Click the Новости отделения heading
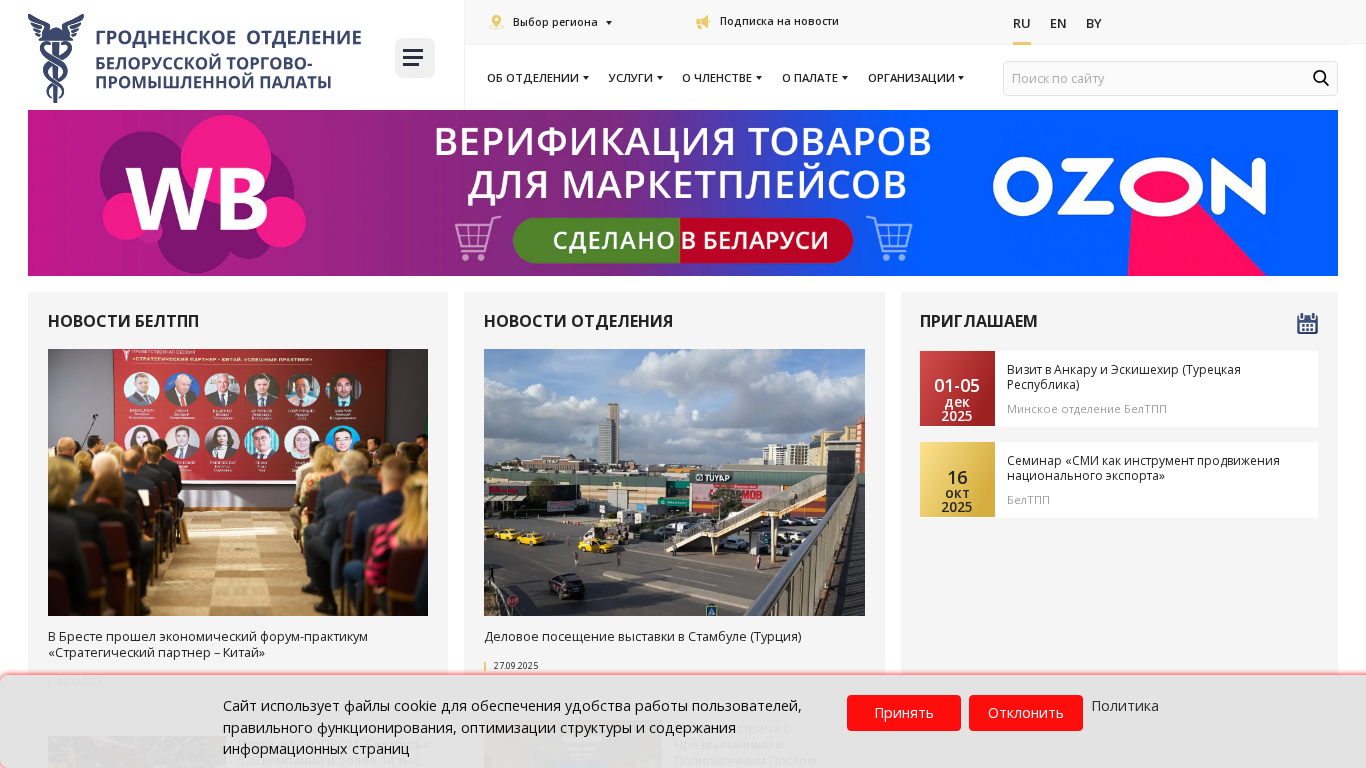Viewport: 1366px width, 768px height. point(578,321)
